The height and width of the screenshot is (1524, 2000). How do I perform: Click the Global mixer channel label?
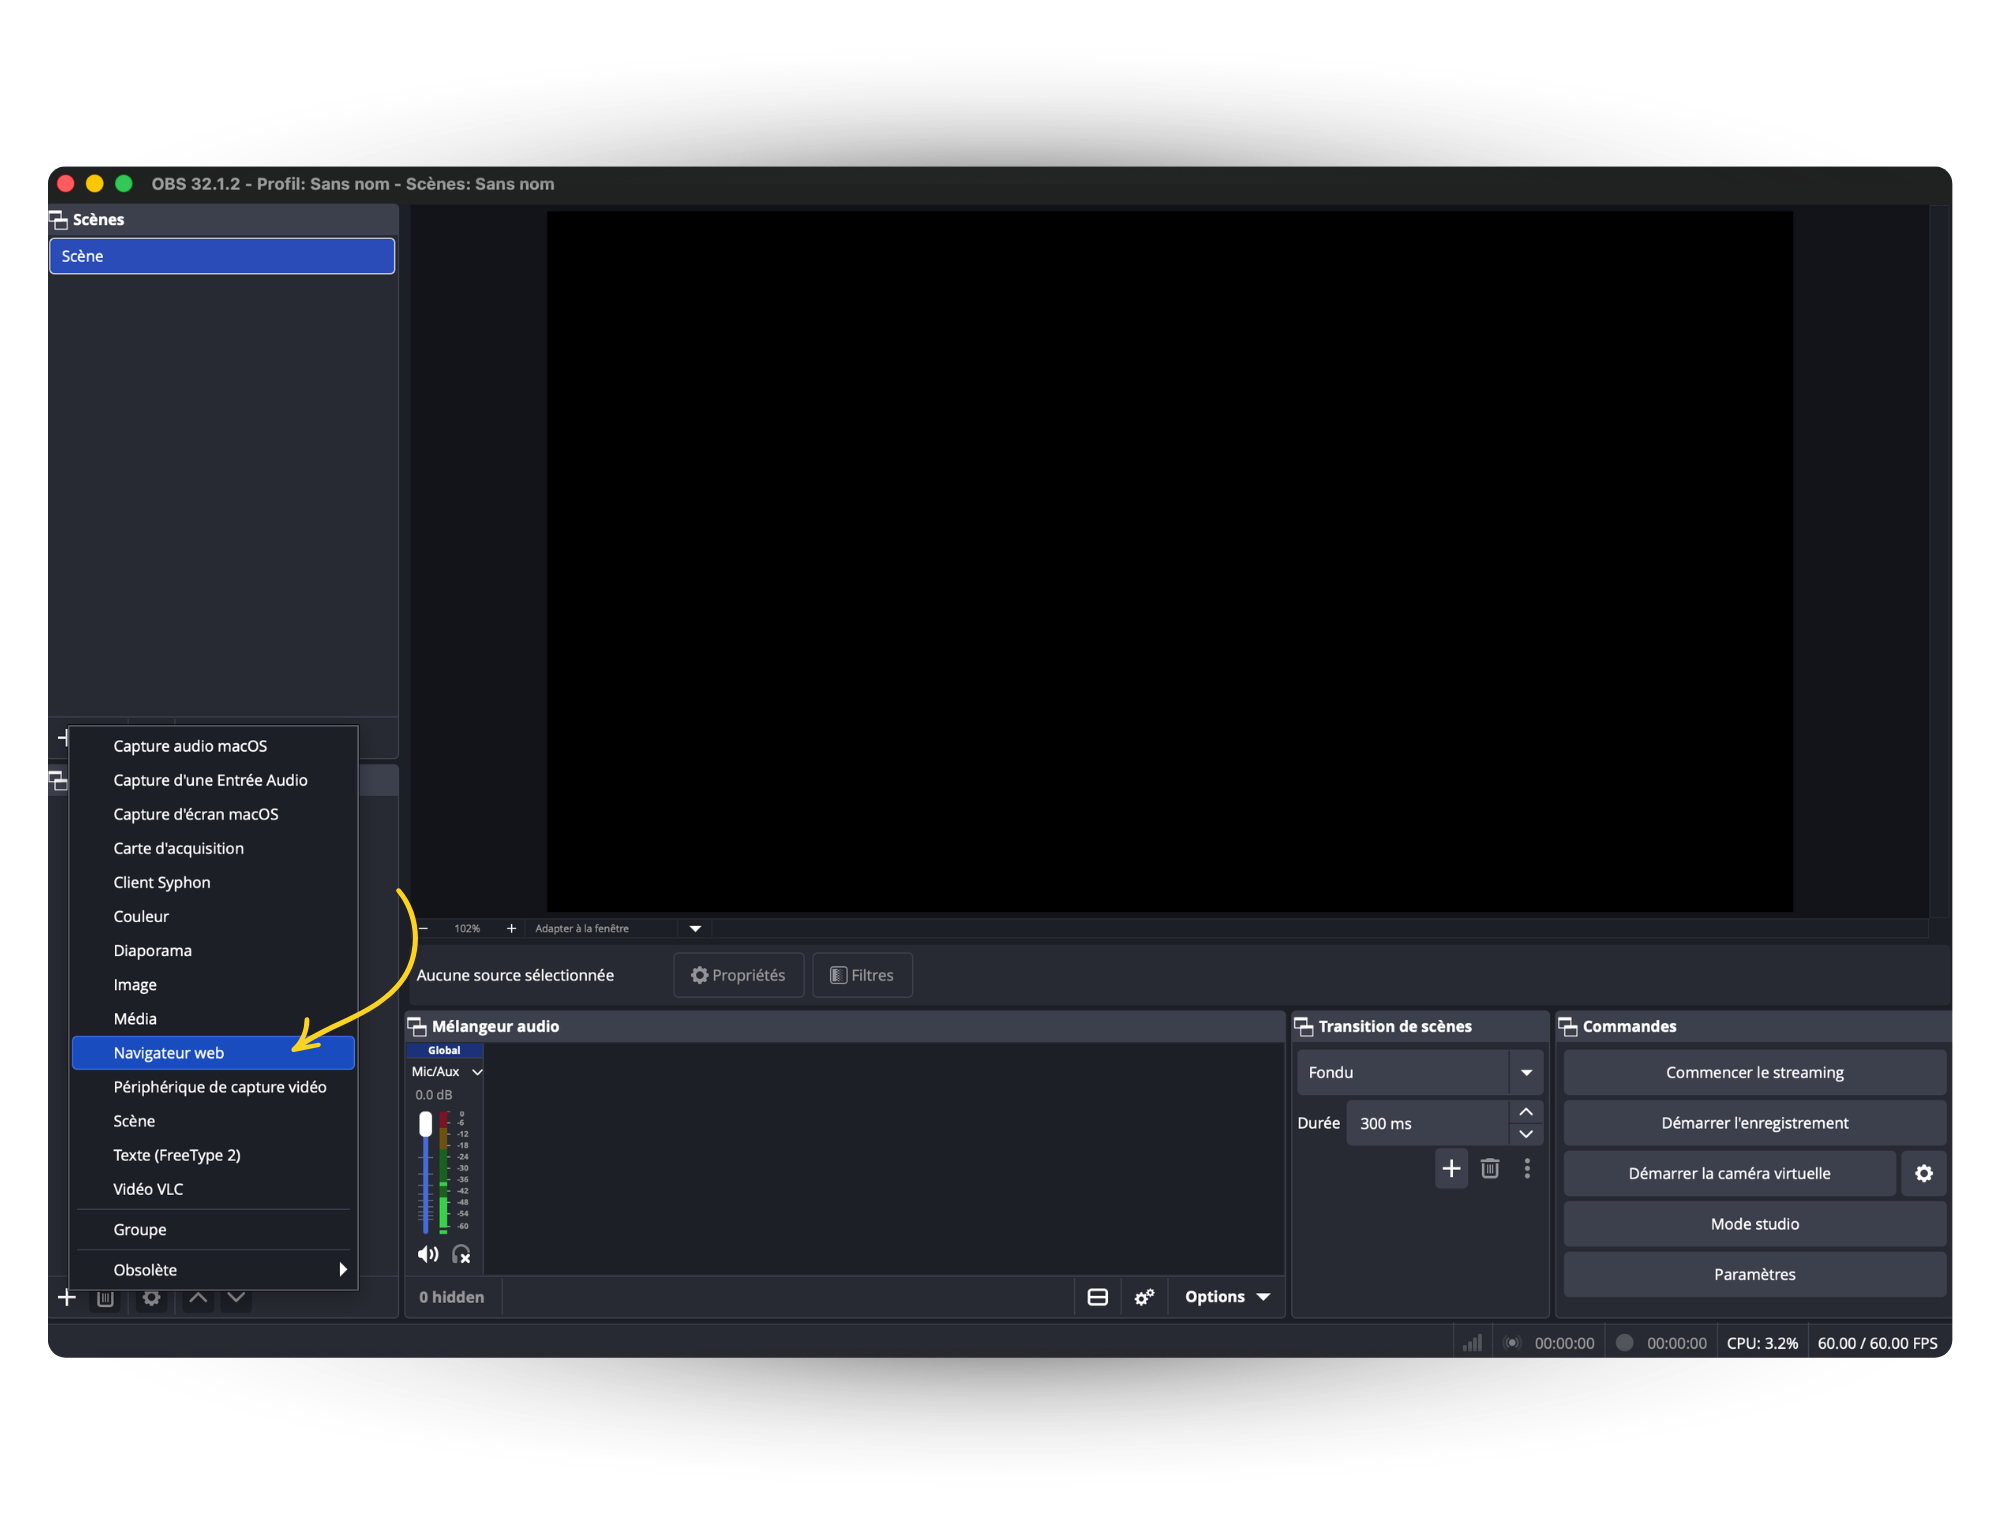pyautogui.click(x=444, y=1050)
